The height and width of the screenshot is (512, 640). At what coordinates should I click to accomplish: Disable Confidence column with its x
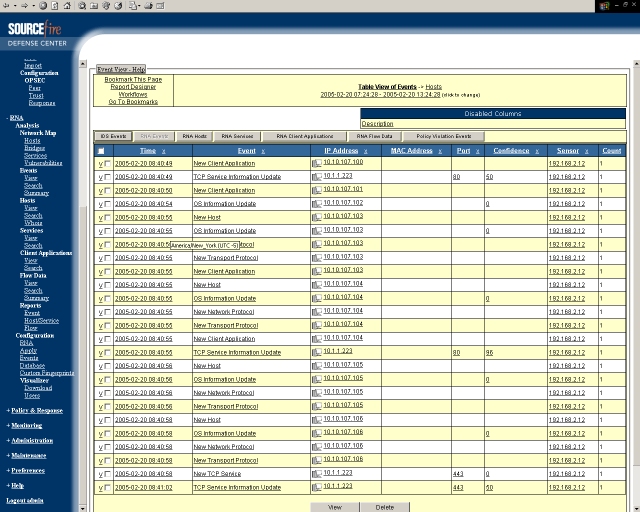(x=537, y=151)
